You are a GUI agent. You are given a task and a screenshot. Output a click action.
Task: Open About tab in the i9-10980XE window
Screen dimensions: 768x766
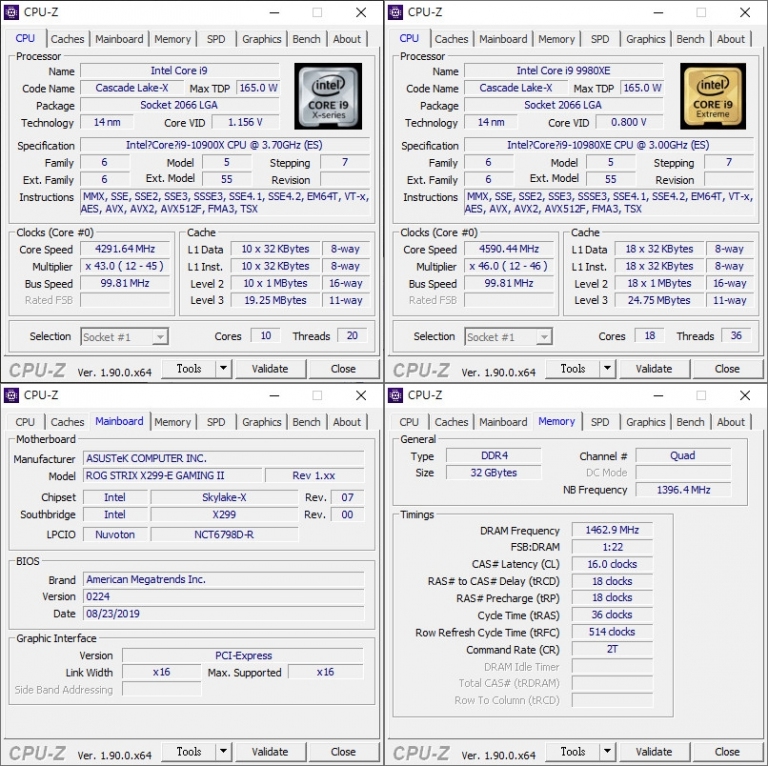tap(731, 39)
